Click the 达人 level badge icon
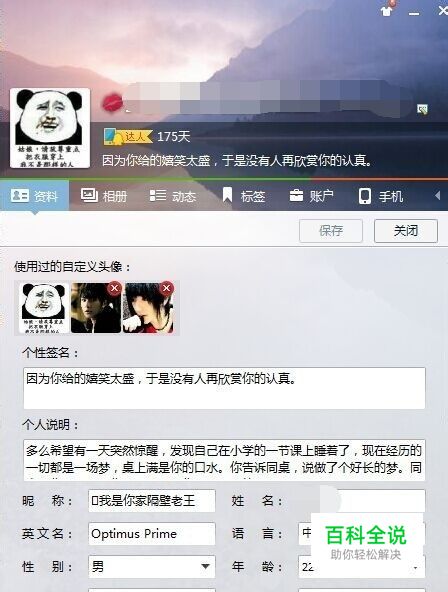 [128, 137]
